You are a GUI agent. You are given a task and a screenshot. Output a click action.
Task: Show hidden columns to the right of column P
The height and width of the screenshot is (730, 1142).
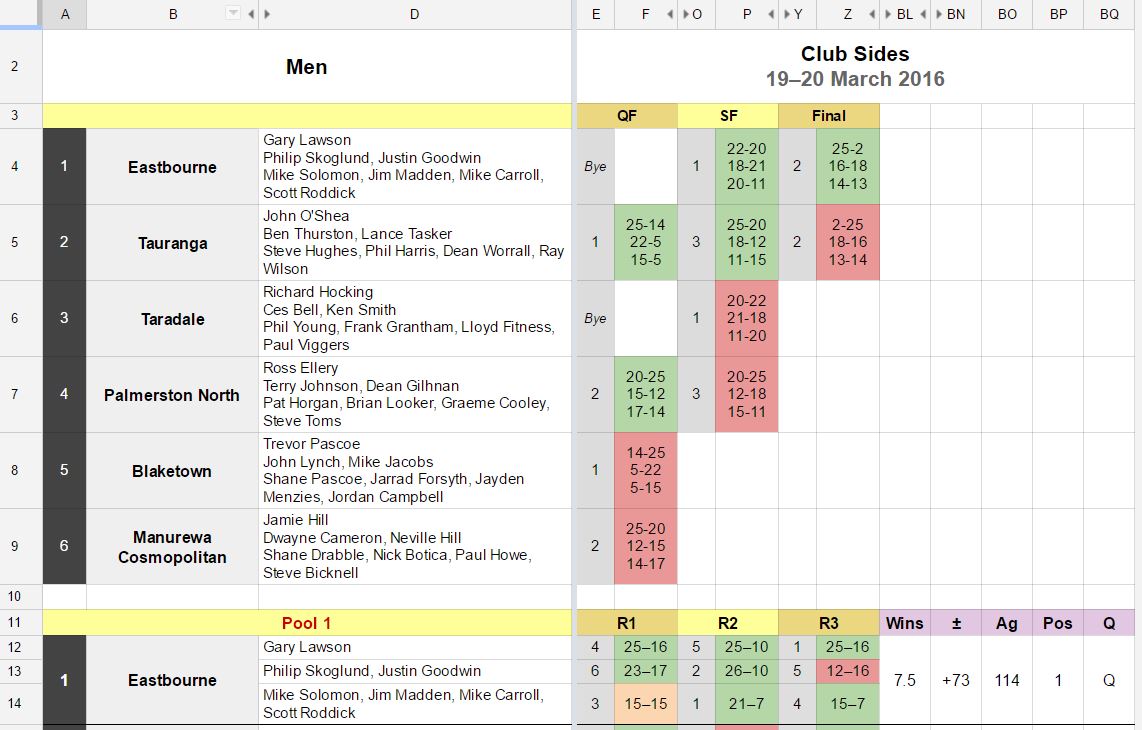(771, 14)
